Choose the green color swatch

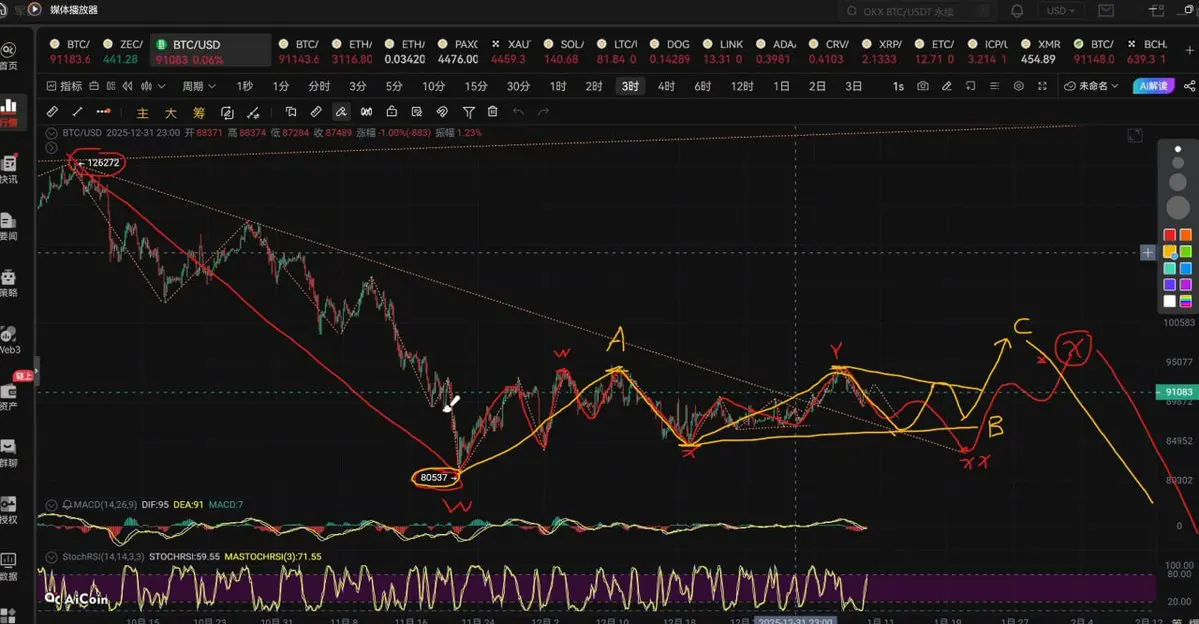click(x=1186, y=252)
